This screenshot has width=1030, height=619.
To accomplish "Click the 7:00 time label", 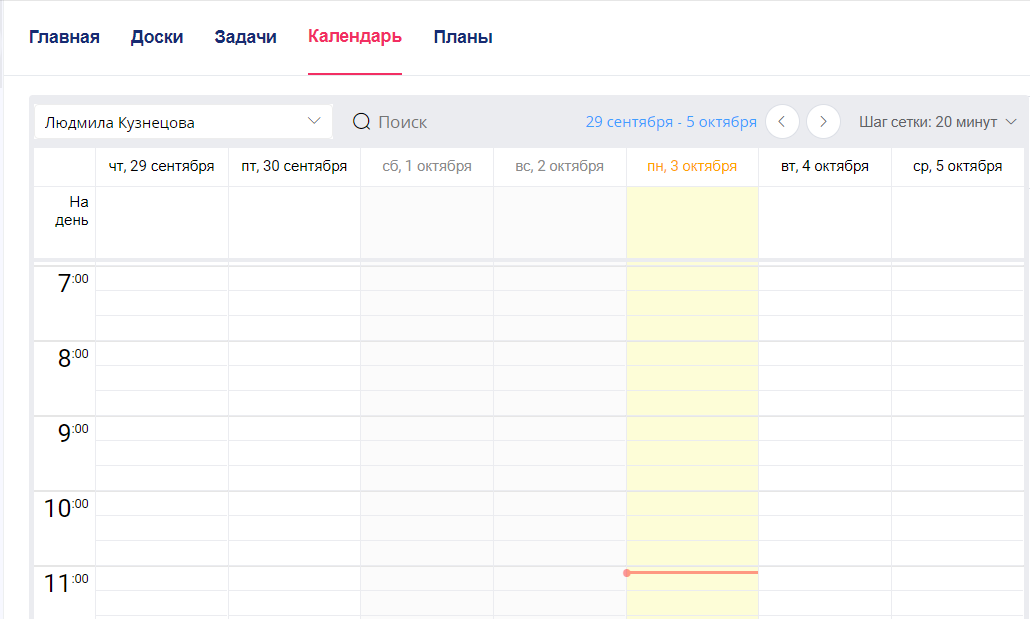I will tap(73, 283).
